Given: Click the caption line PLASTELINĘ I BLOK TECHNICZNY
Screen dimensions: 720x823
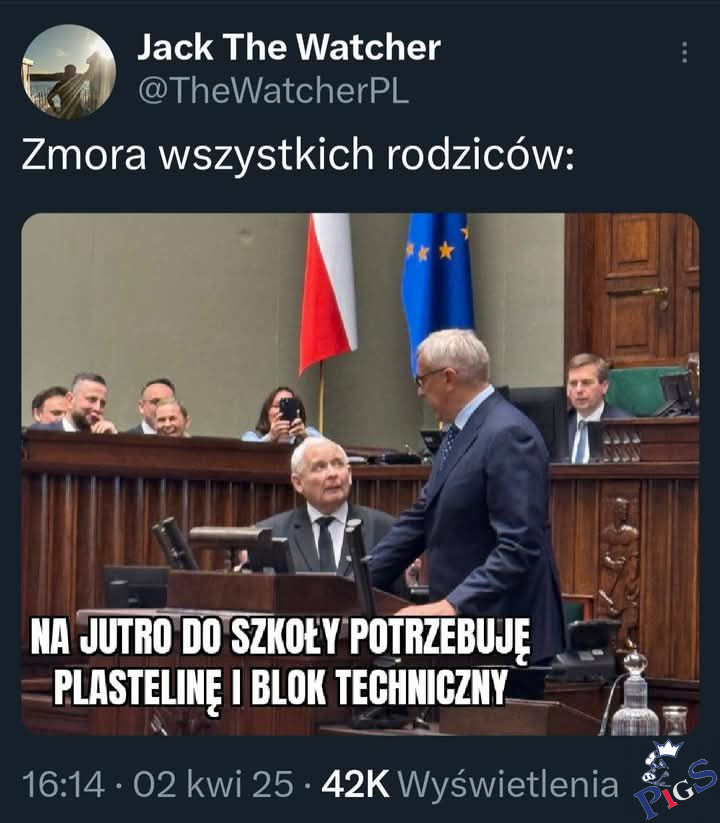Looking at the screenshot, I should point(280,686).
